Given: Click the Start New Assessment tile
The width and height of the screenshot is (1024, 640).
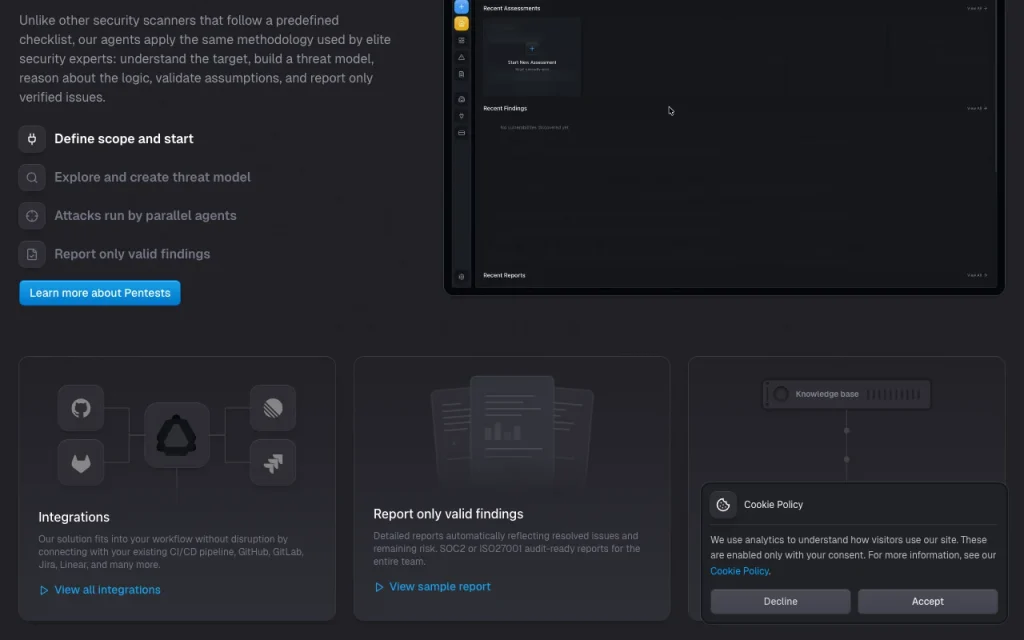Looking at the screenshot, I should coord(532,57).
